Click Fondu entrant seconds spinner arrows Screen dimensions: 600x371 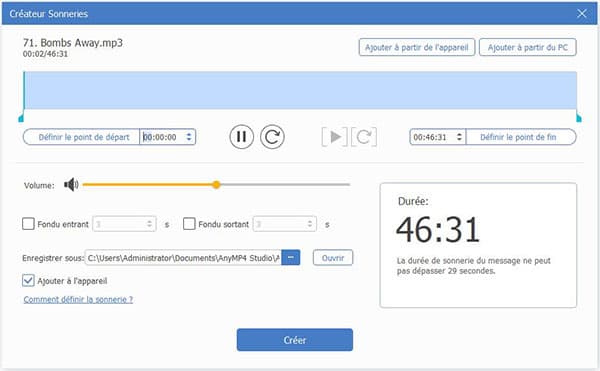150,224
